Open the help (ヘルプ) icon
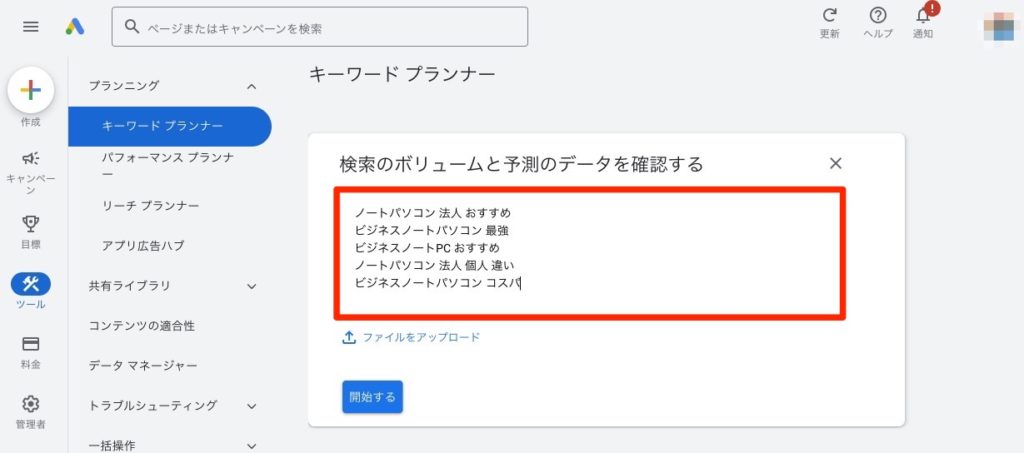1024x453 pixels. click(878, 16)
